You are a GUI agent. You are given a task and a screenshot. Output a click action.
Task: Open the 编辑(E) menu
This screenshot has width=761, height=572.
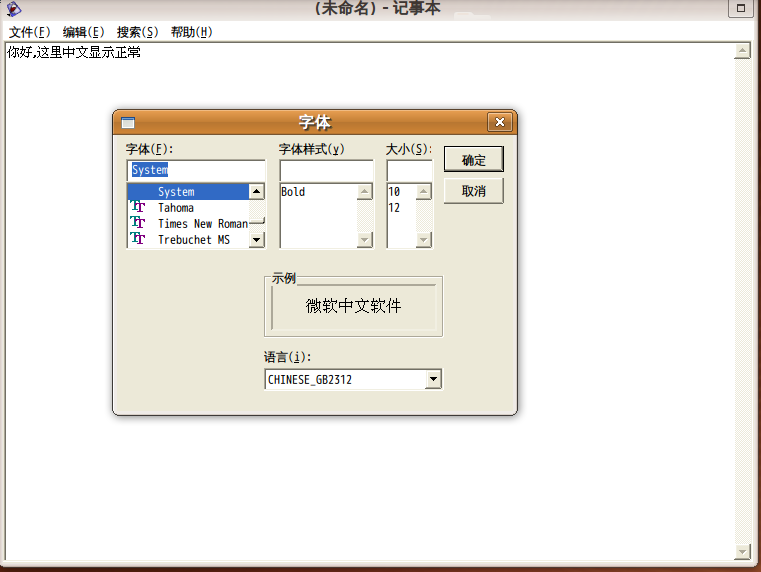coord(83,32)
